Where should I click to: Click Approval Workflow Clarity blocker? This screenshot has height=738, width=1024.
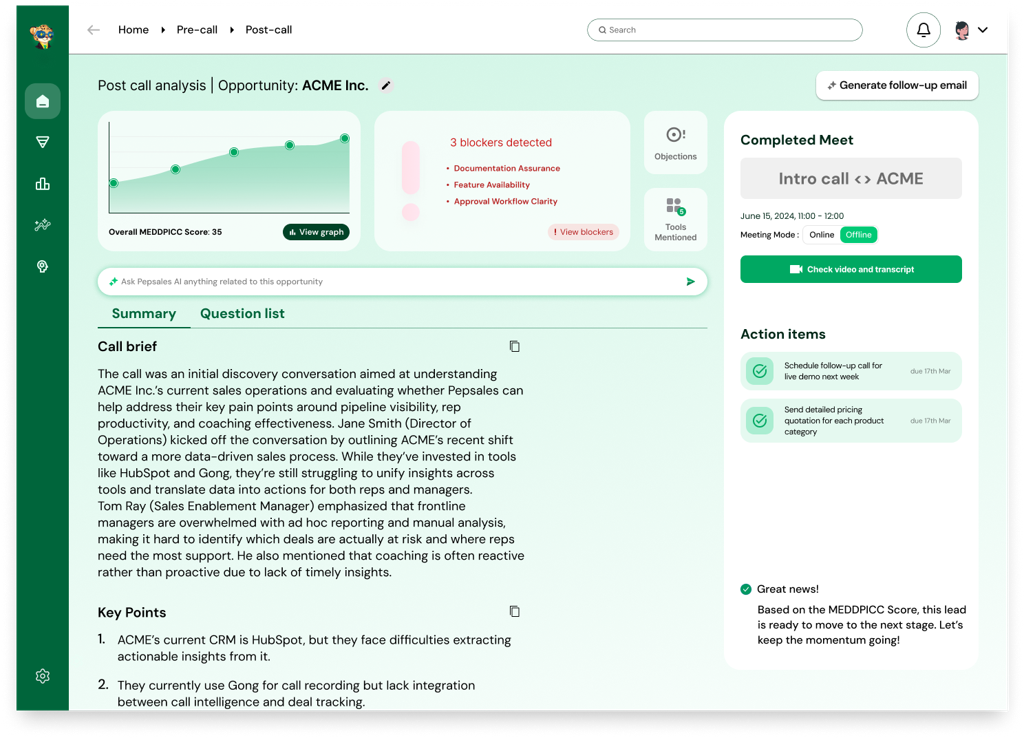[x=505, y=201]
